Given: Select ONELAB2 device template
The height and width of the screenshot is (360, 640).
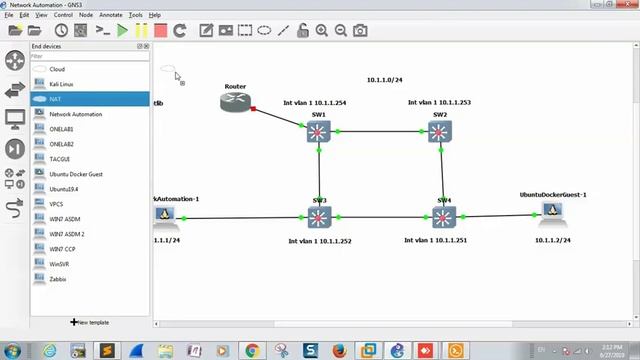Looking at the screenshot, I should pyautogui.click(x=90, y=144).
